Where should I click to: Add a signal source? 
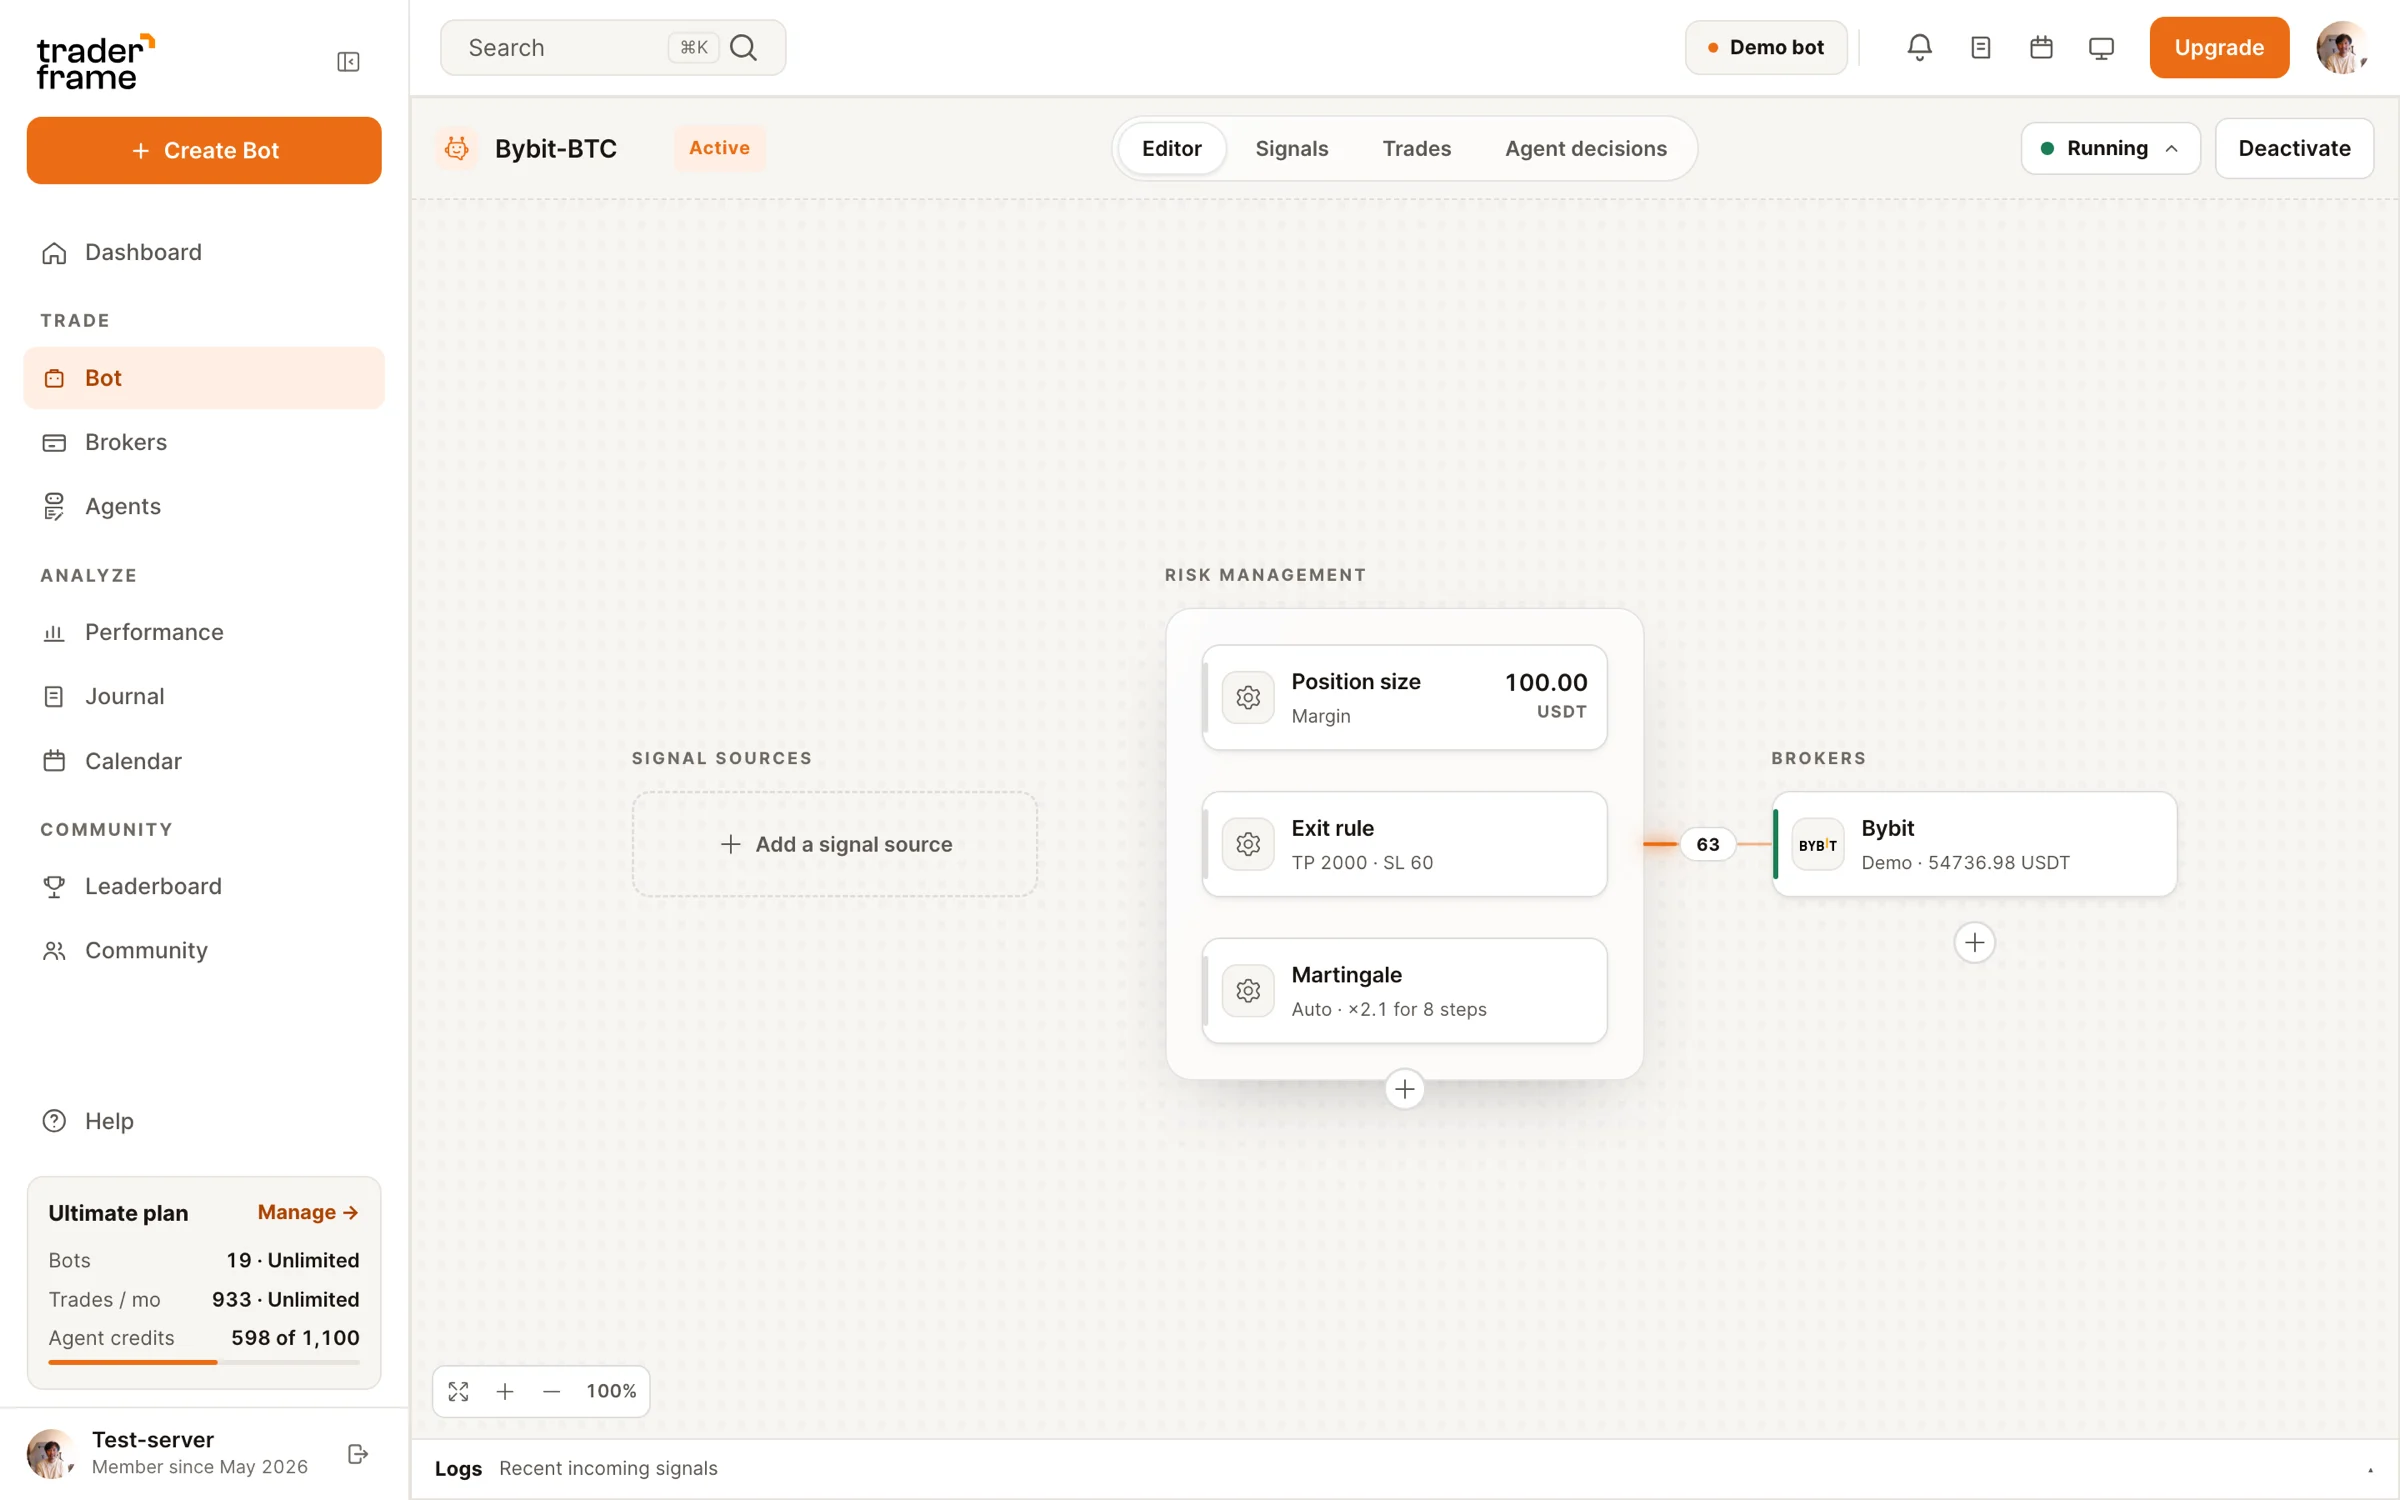tap(834, 844)
